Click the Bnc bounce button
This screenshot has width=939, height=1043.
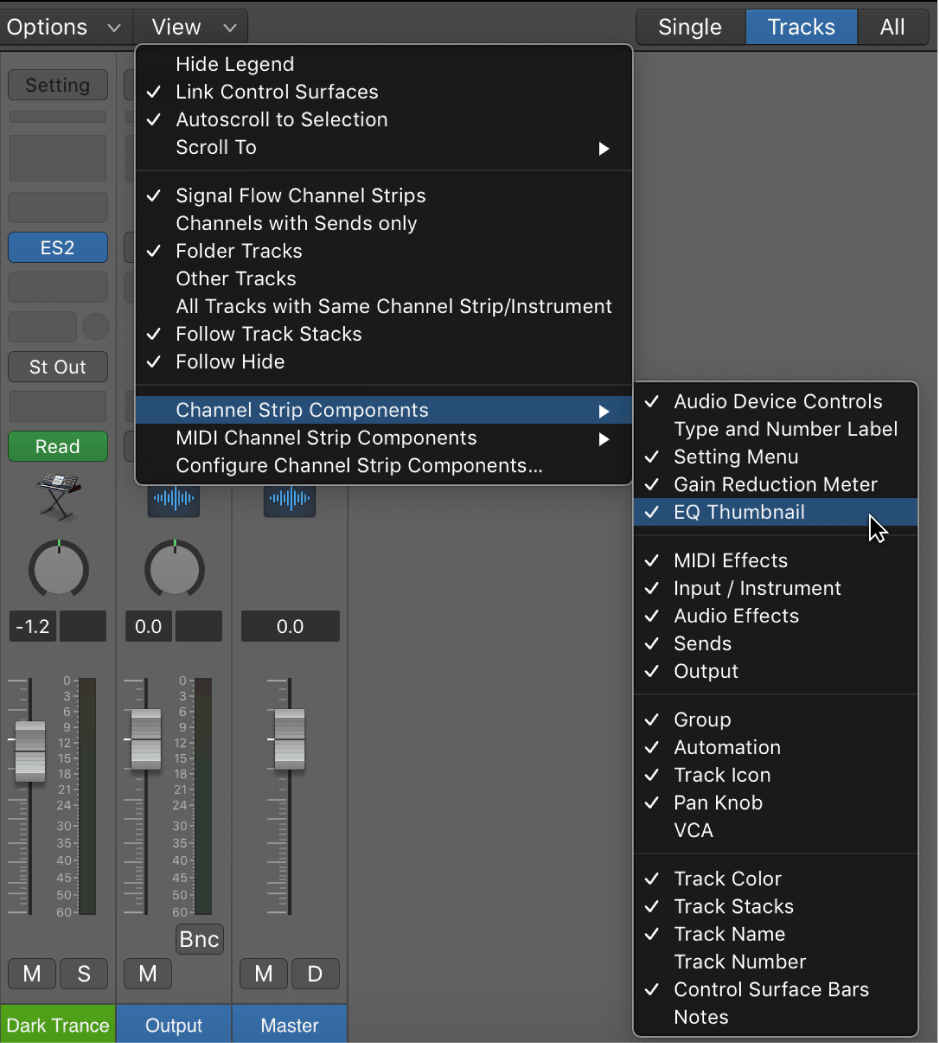(200, 939)
